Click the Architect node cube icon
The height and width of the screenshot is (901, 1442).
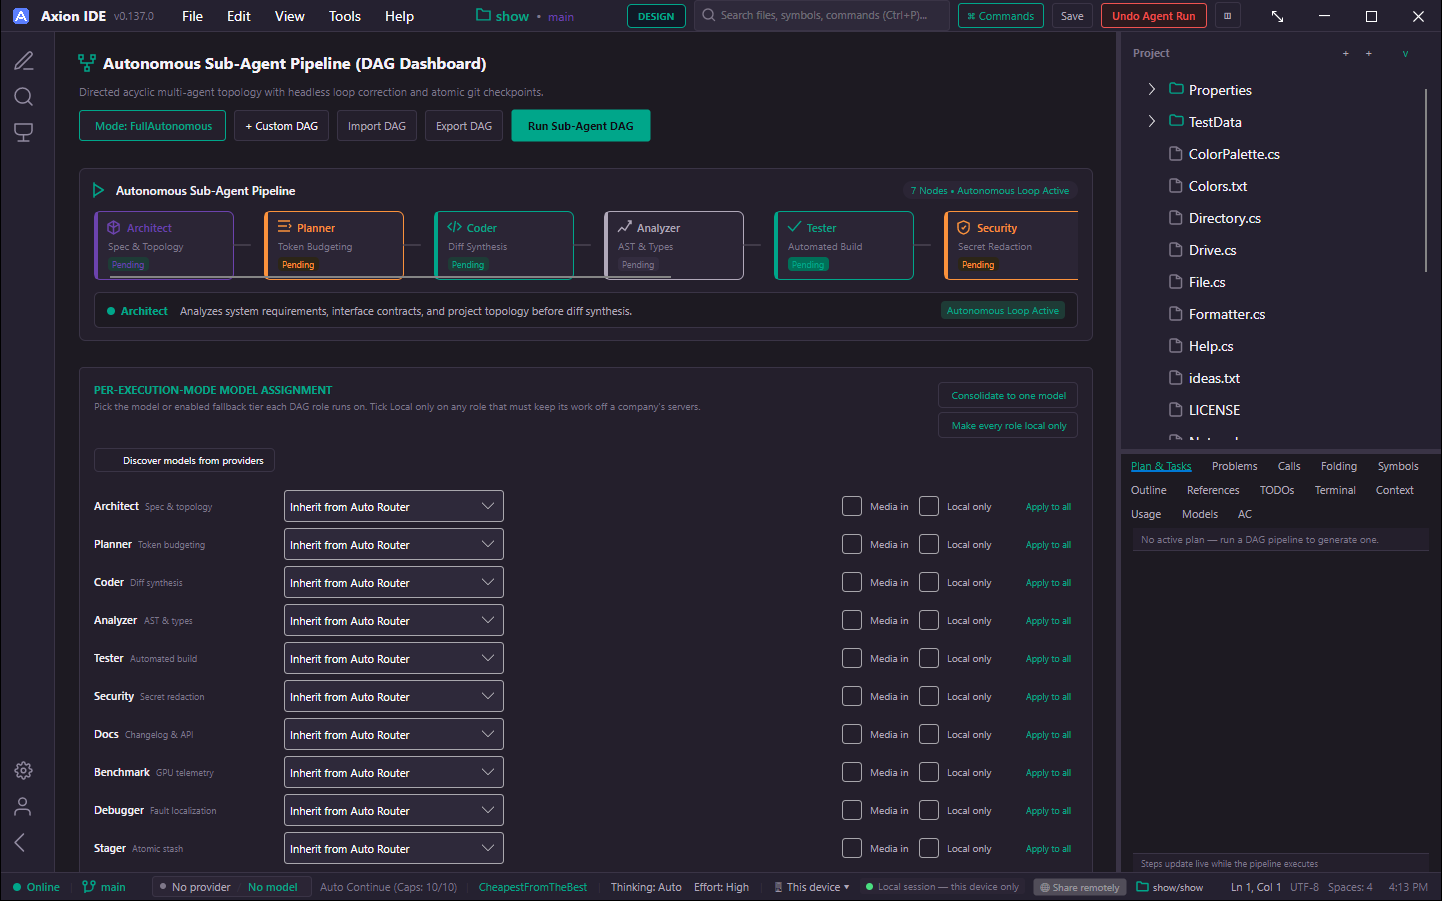[x=114, y=228]
